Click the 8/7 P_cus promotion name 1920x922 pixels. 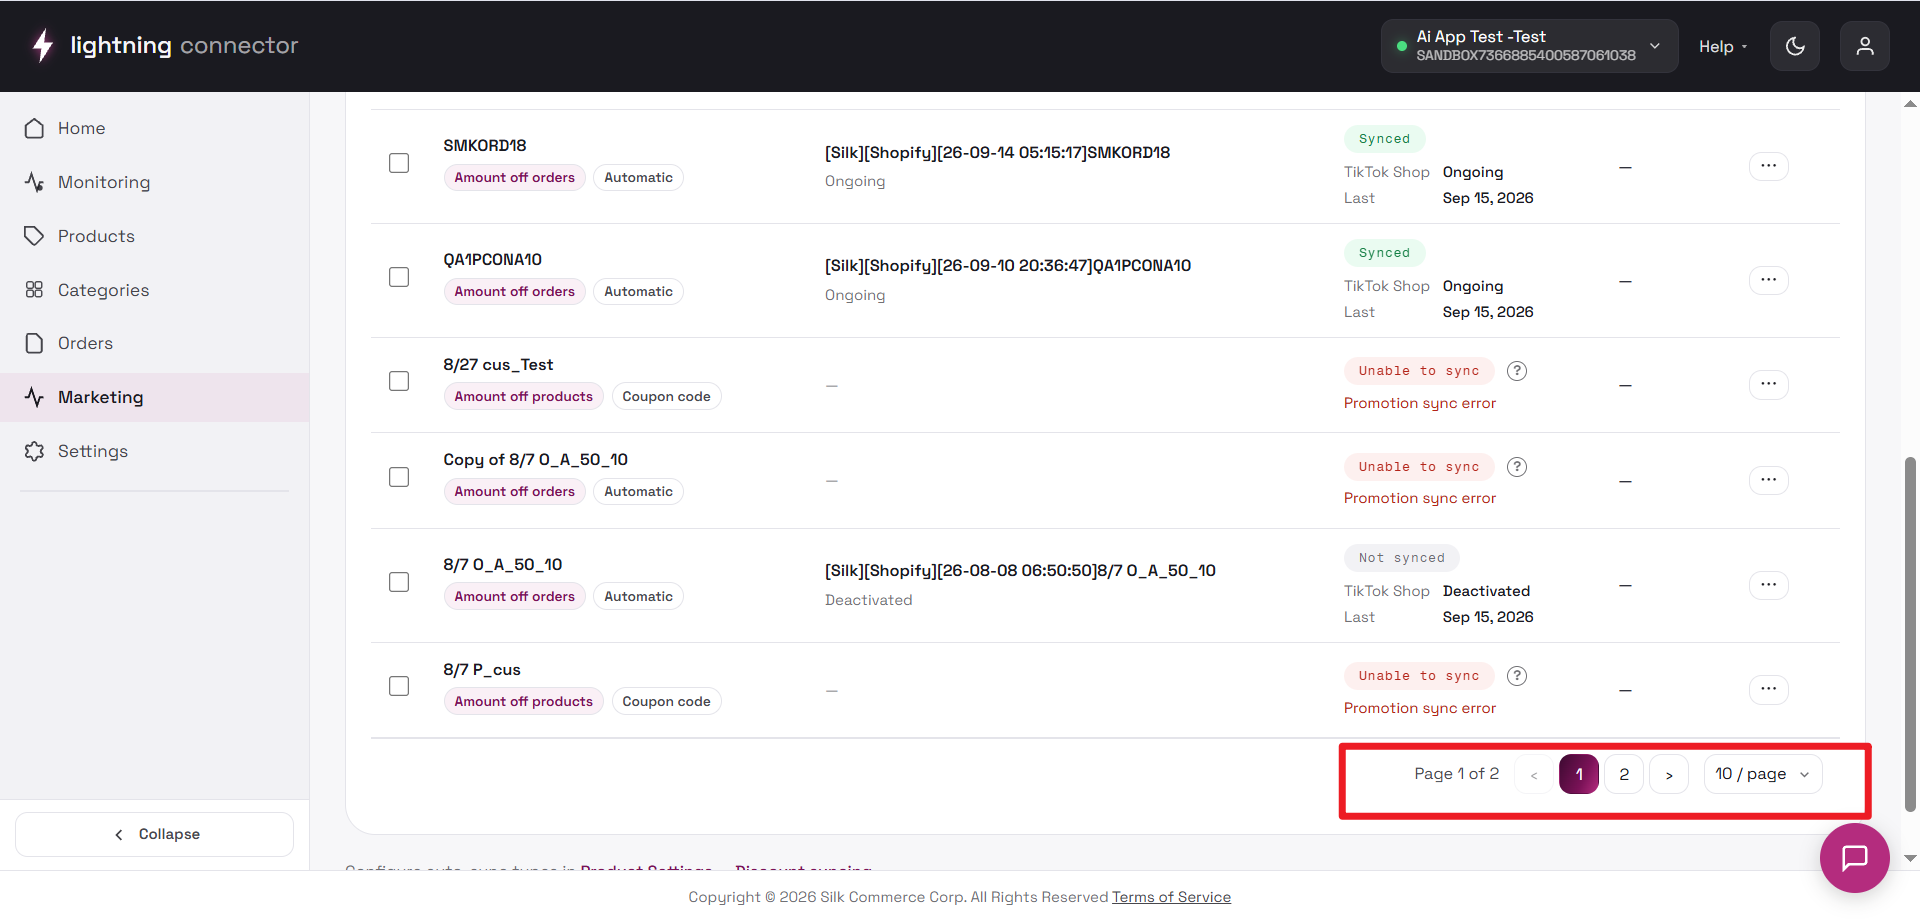[482, 670]
